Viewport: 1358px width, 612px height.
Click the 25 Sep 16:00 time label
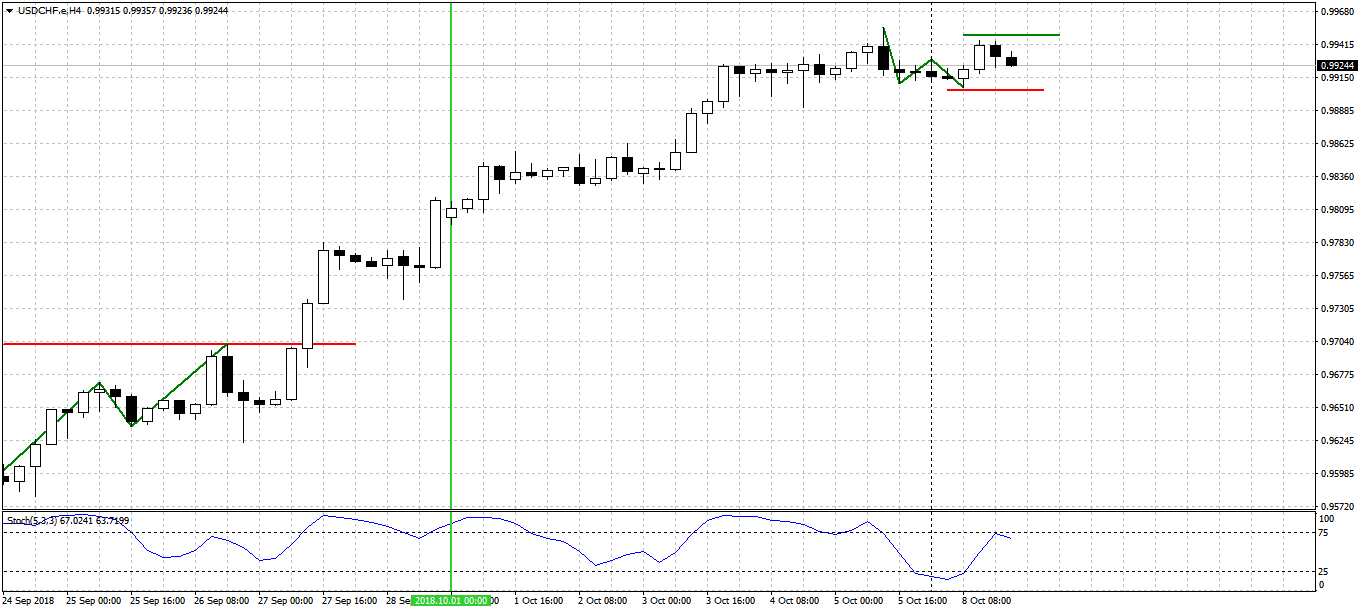pos(158,600)
